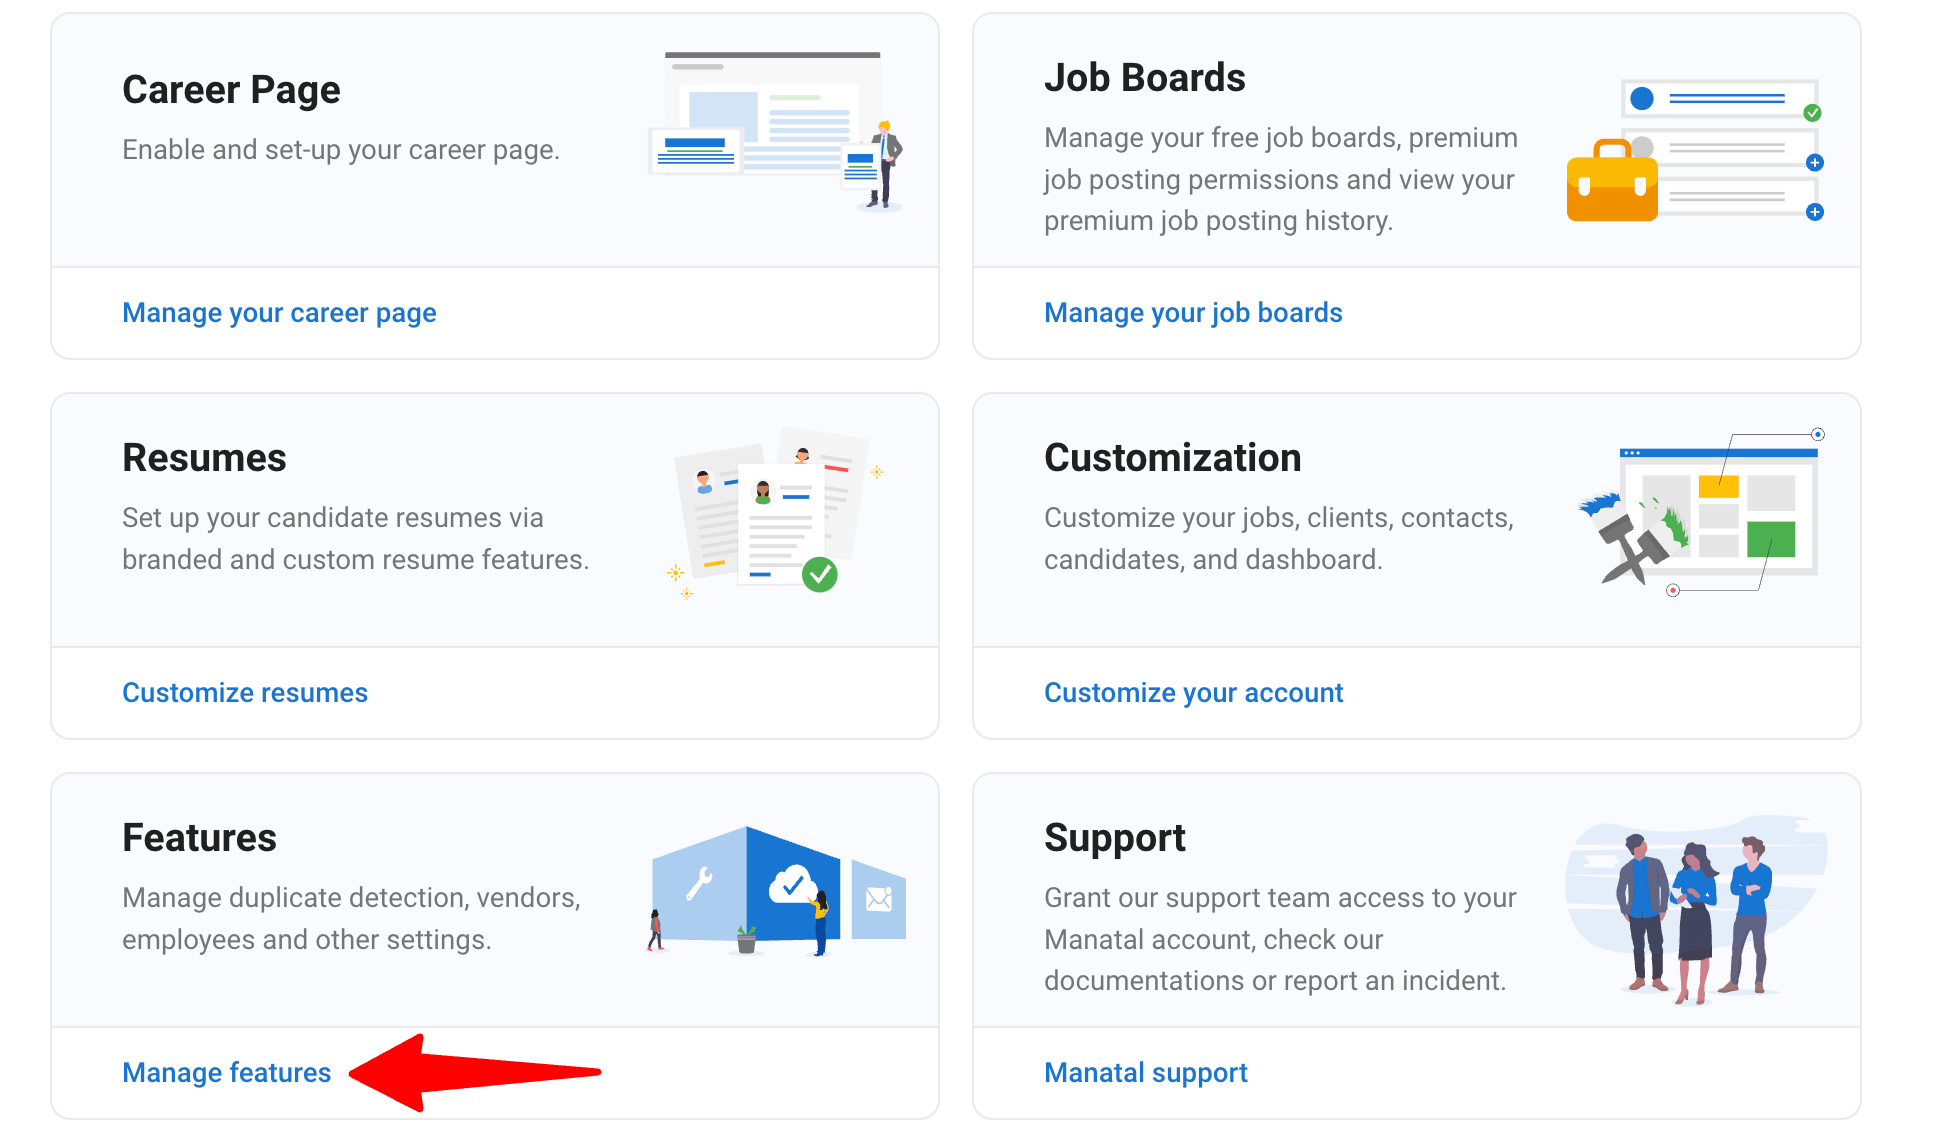The image size is (1960, 1148).
Task: Open Customize your account link
Action: [x=1193, y=693]
